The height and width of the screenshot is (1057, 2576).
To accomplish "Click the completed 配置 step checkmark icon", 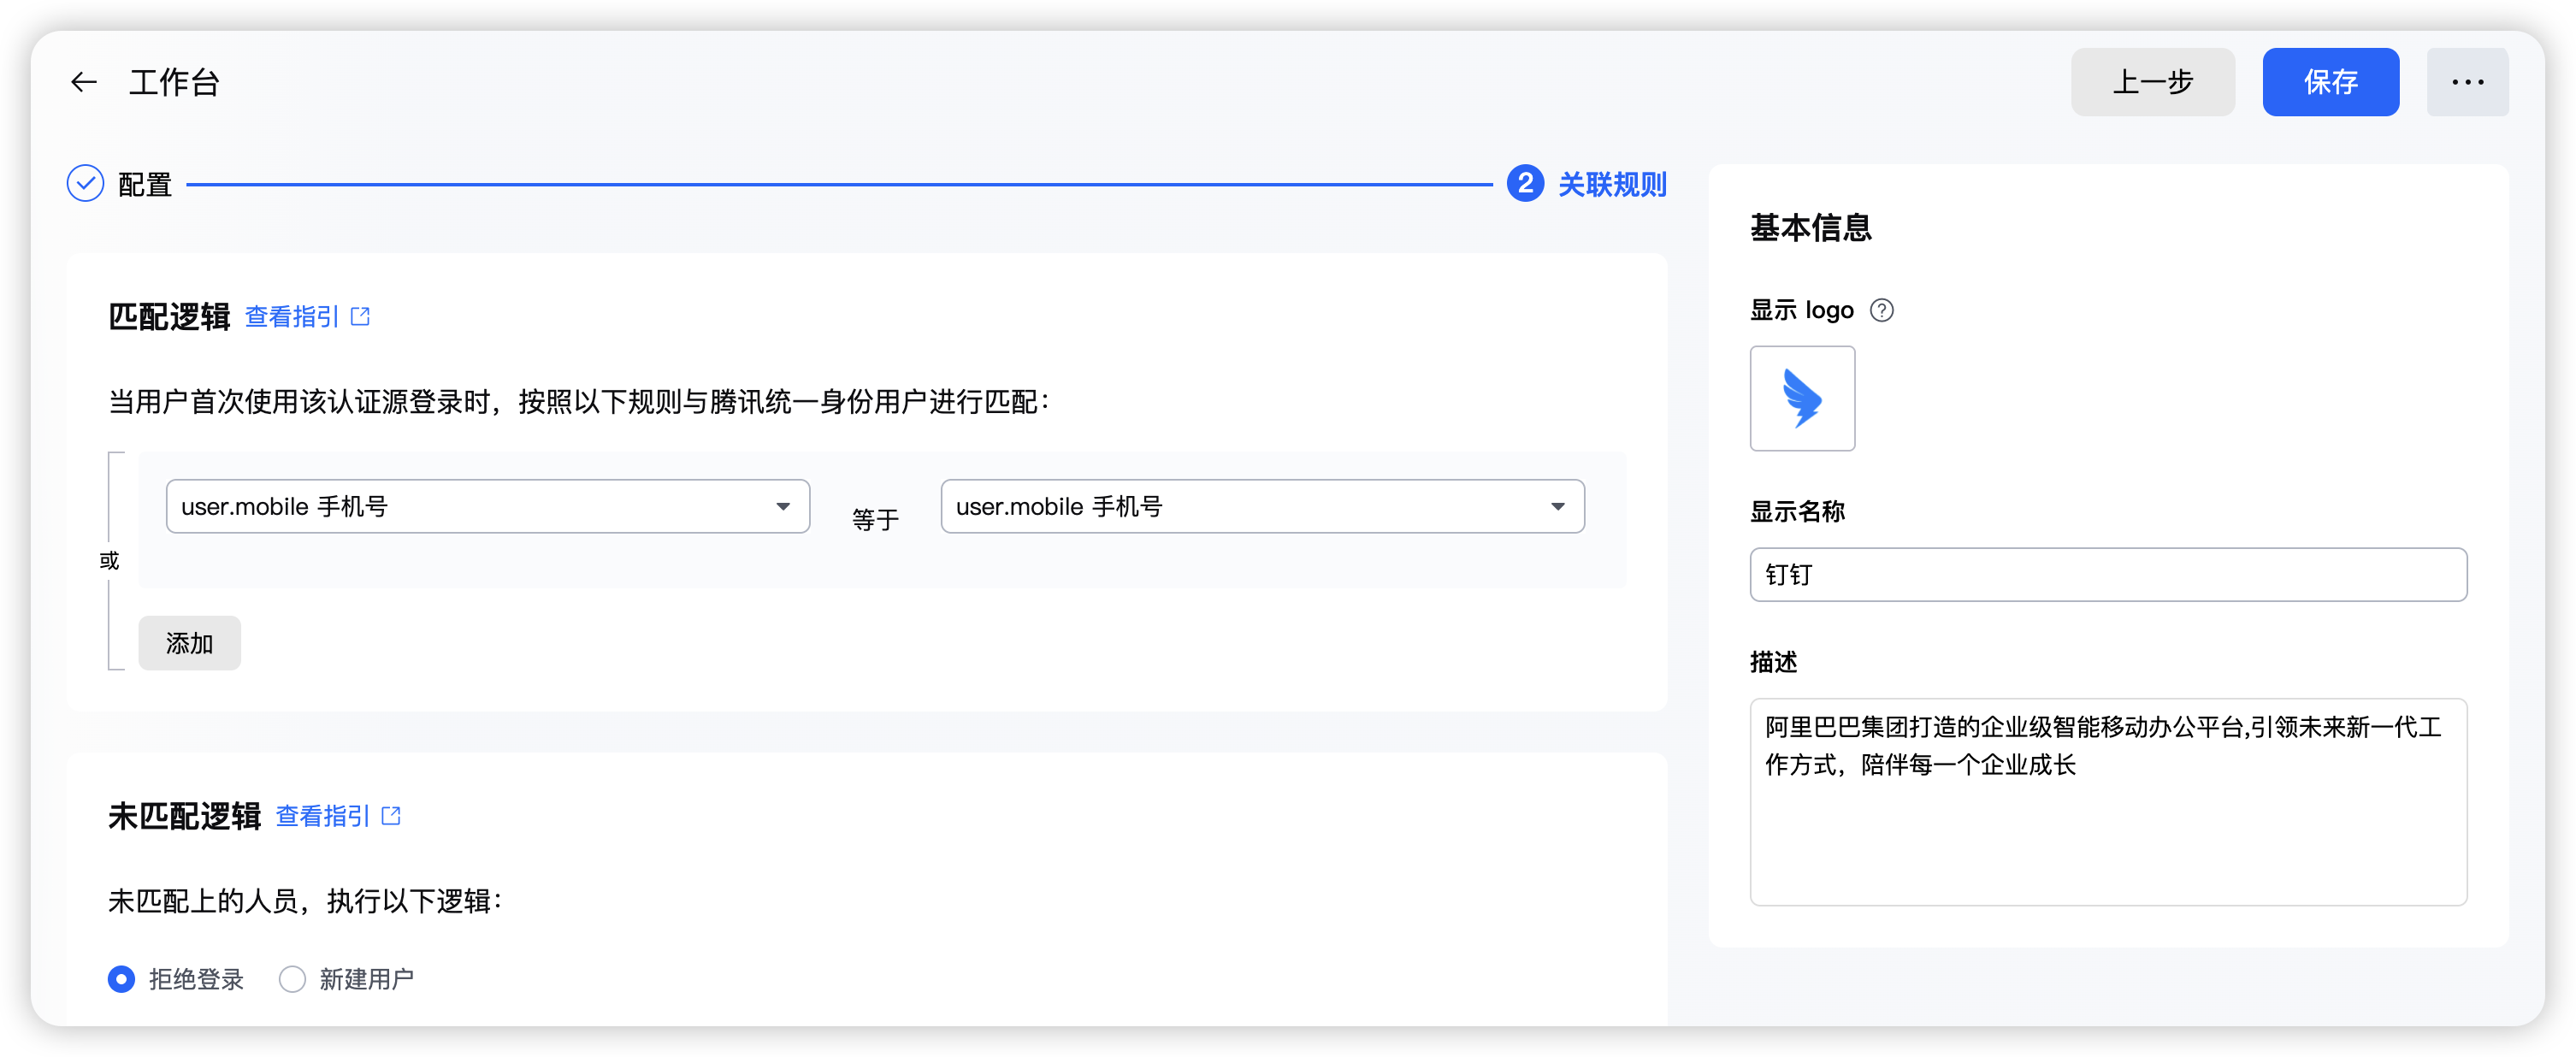I will click(85, 184).
